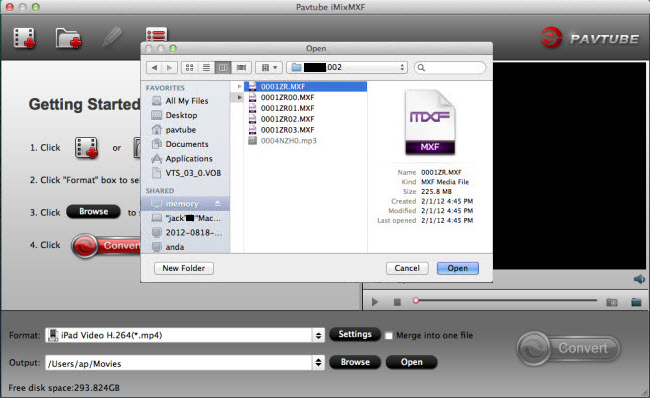The image size is (650, 398).
Task: Click the volume speaker icon
Action: coord(639,279)
